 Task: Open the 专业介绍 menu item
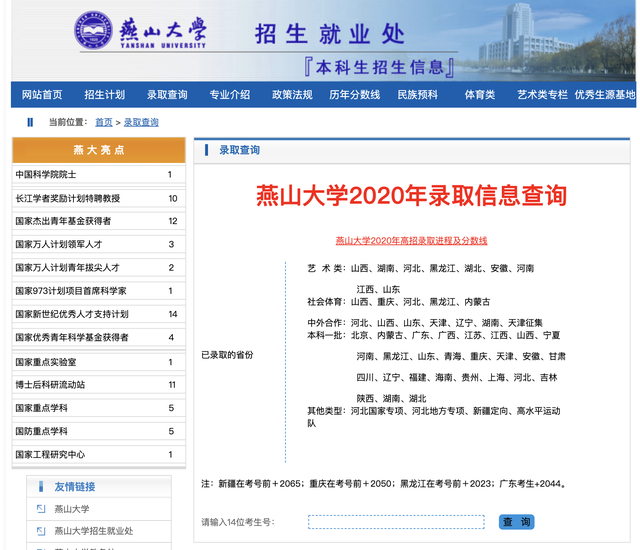tap(230, 95)
